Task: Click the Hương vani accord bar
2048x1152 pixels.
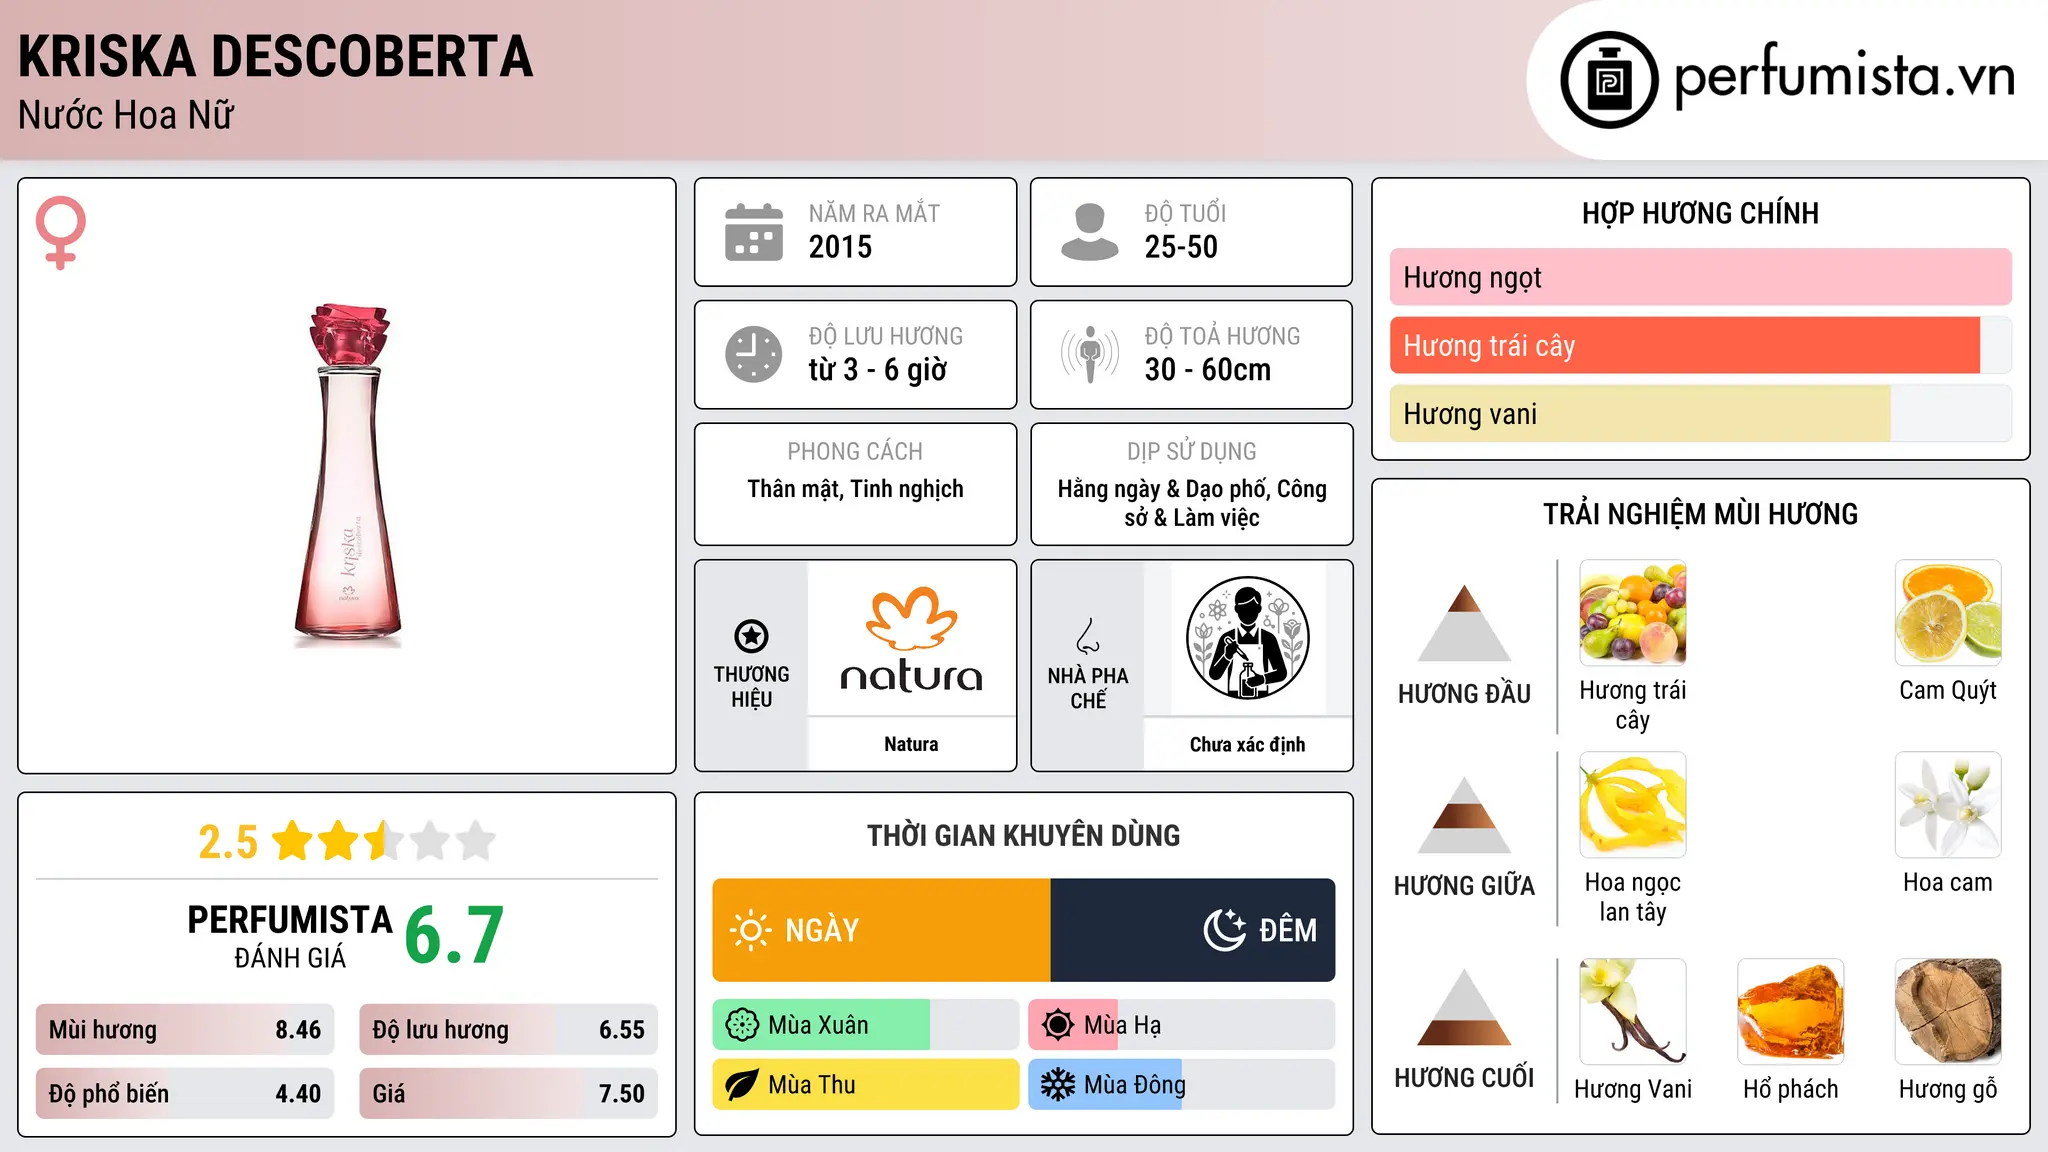Action: click(x=1700, y=413)
